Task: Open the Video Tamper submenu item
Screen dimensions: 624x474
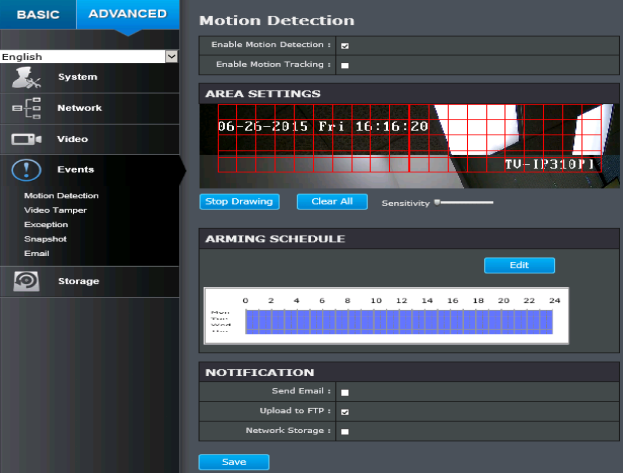Action: 55,210
